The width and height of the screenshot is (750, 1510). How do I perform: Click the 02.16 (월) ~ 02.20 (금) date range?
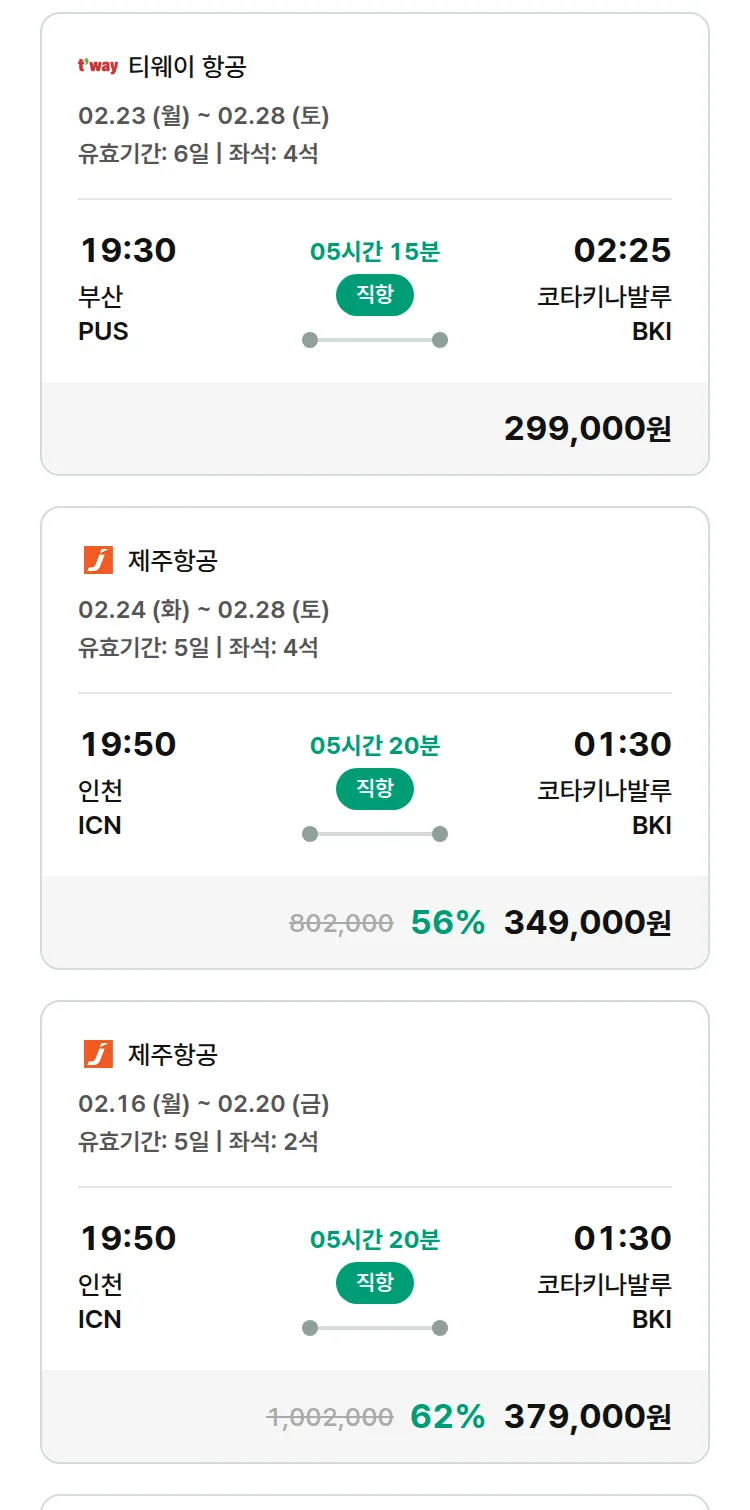pyautogui.click(x=204, y=1104)
